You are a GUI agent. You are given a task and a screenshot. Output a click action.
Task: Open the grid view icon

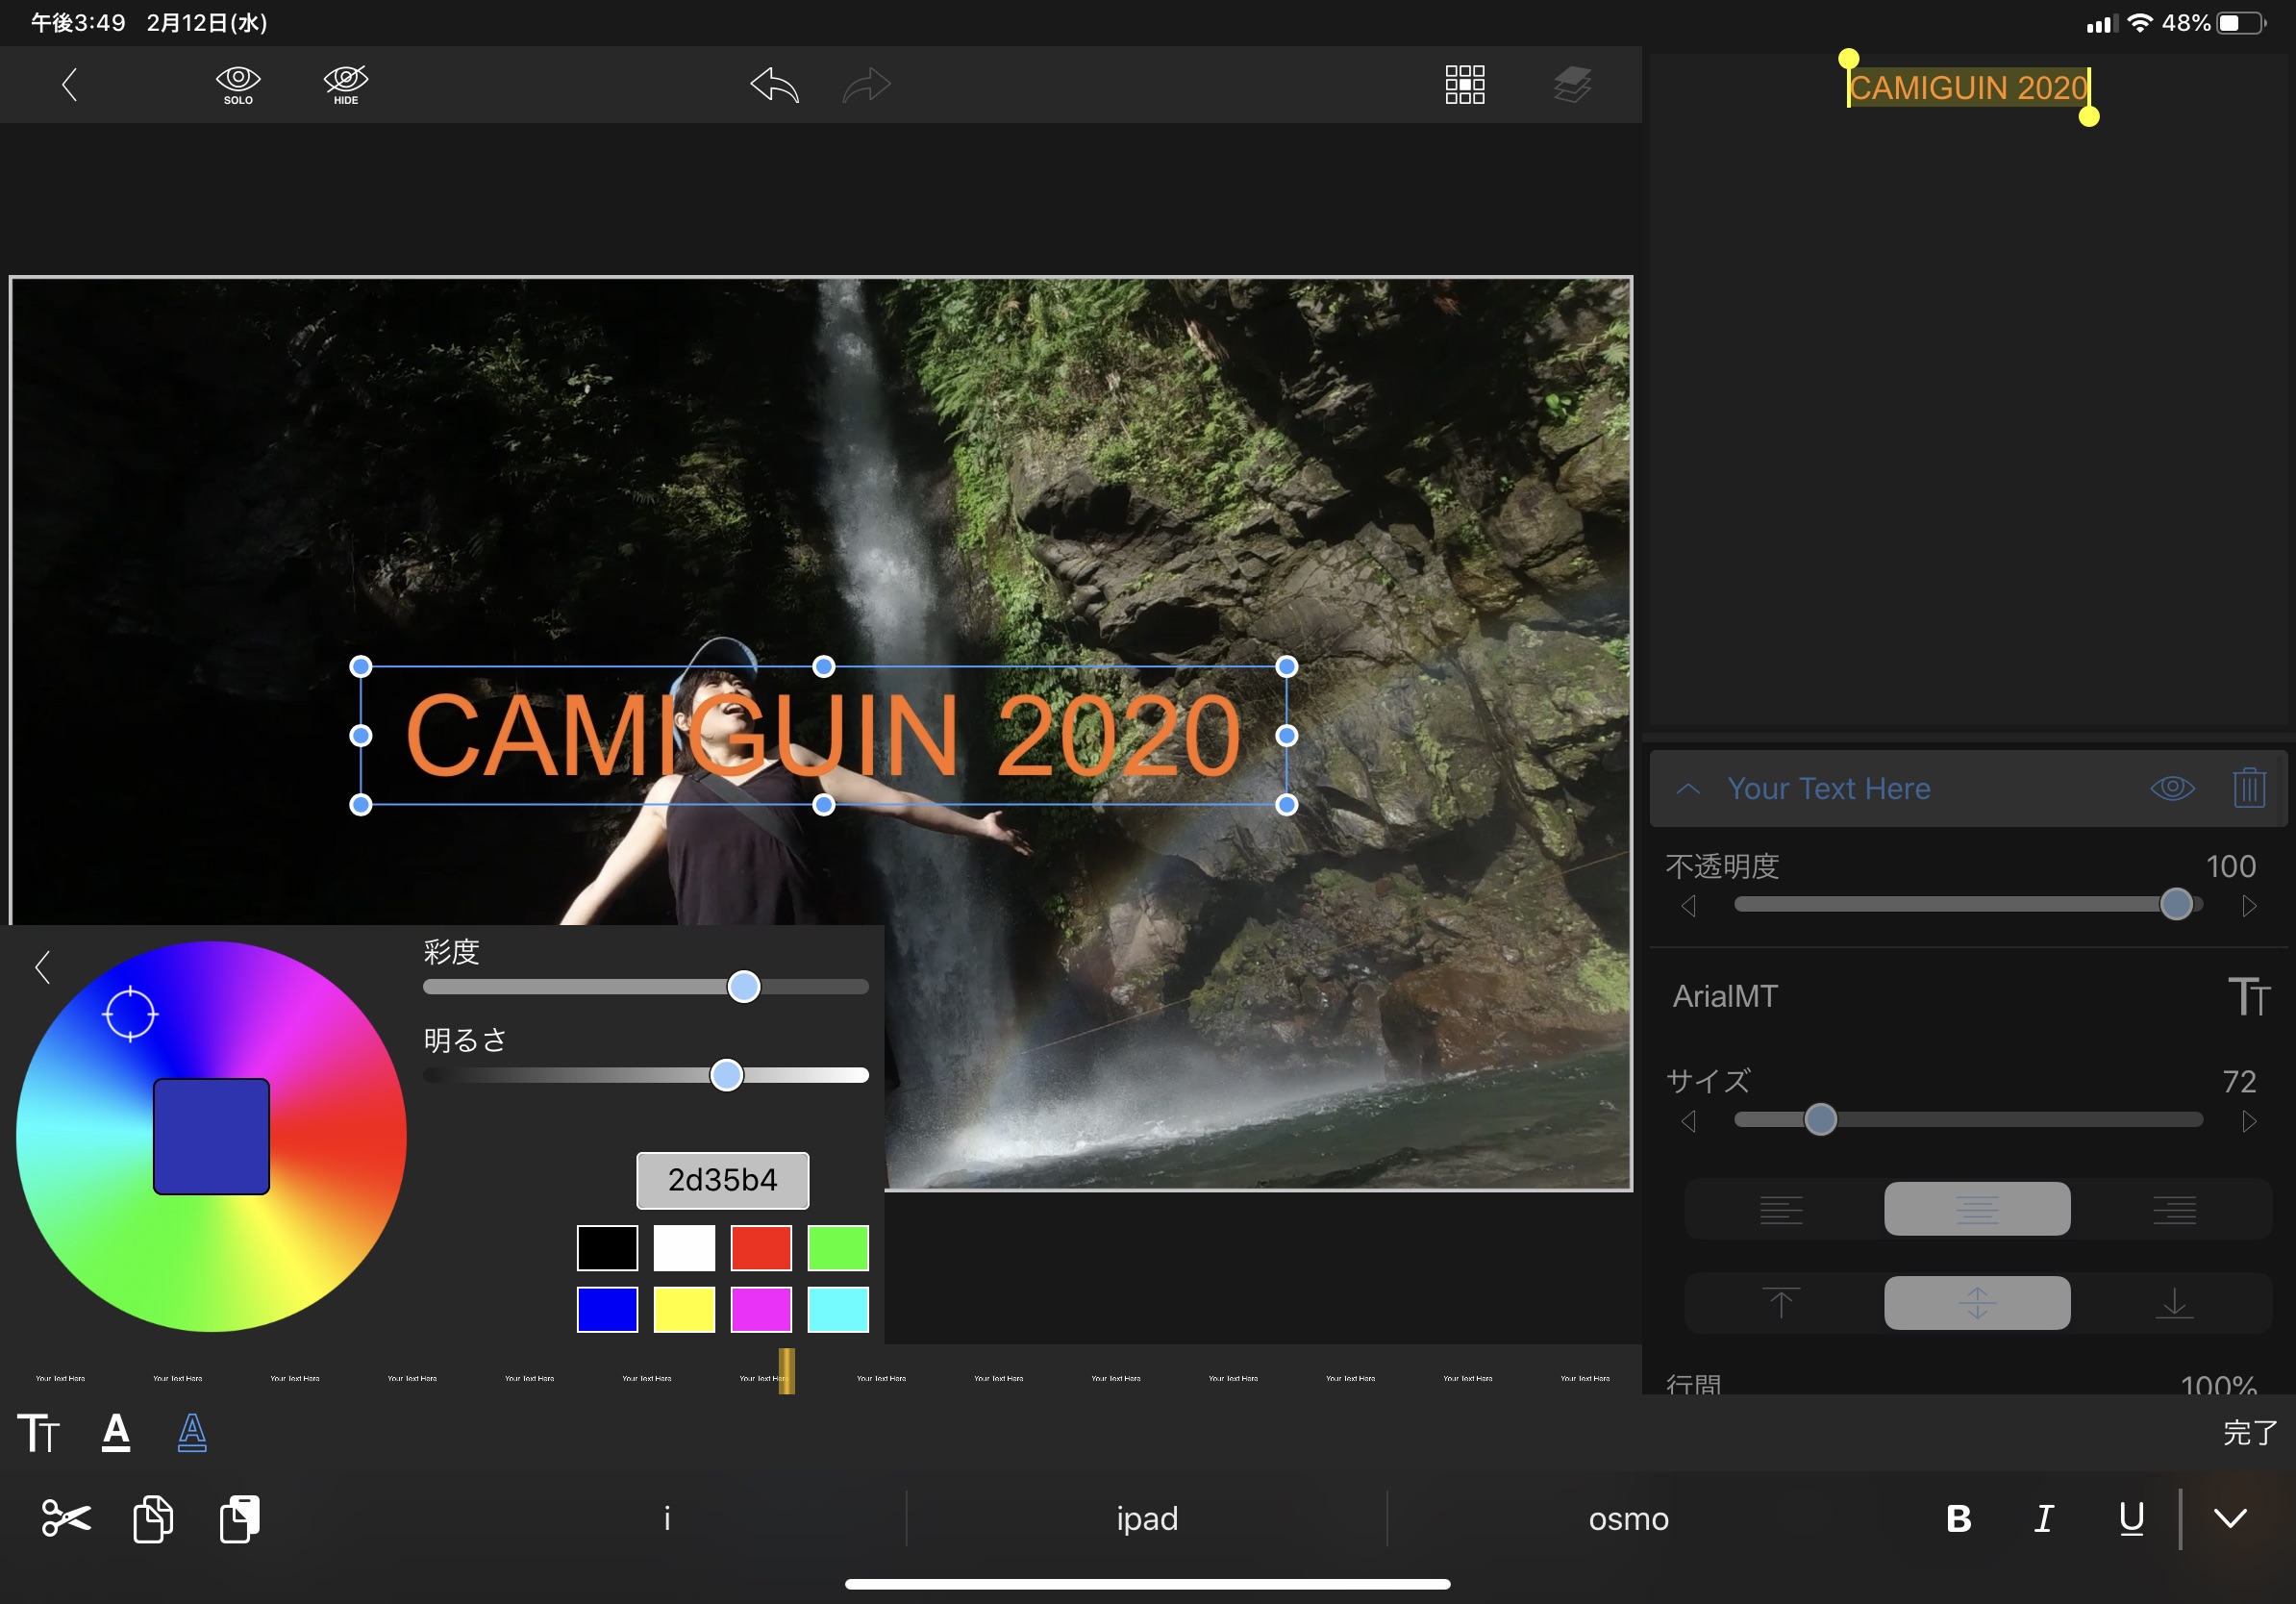1464,85
